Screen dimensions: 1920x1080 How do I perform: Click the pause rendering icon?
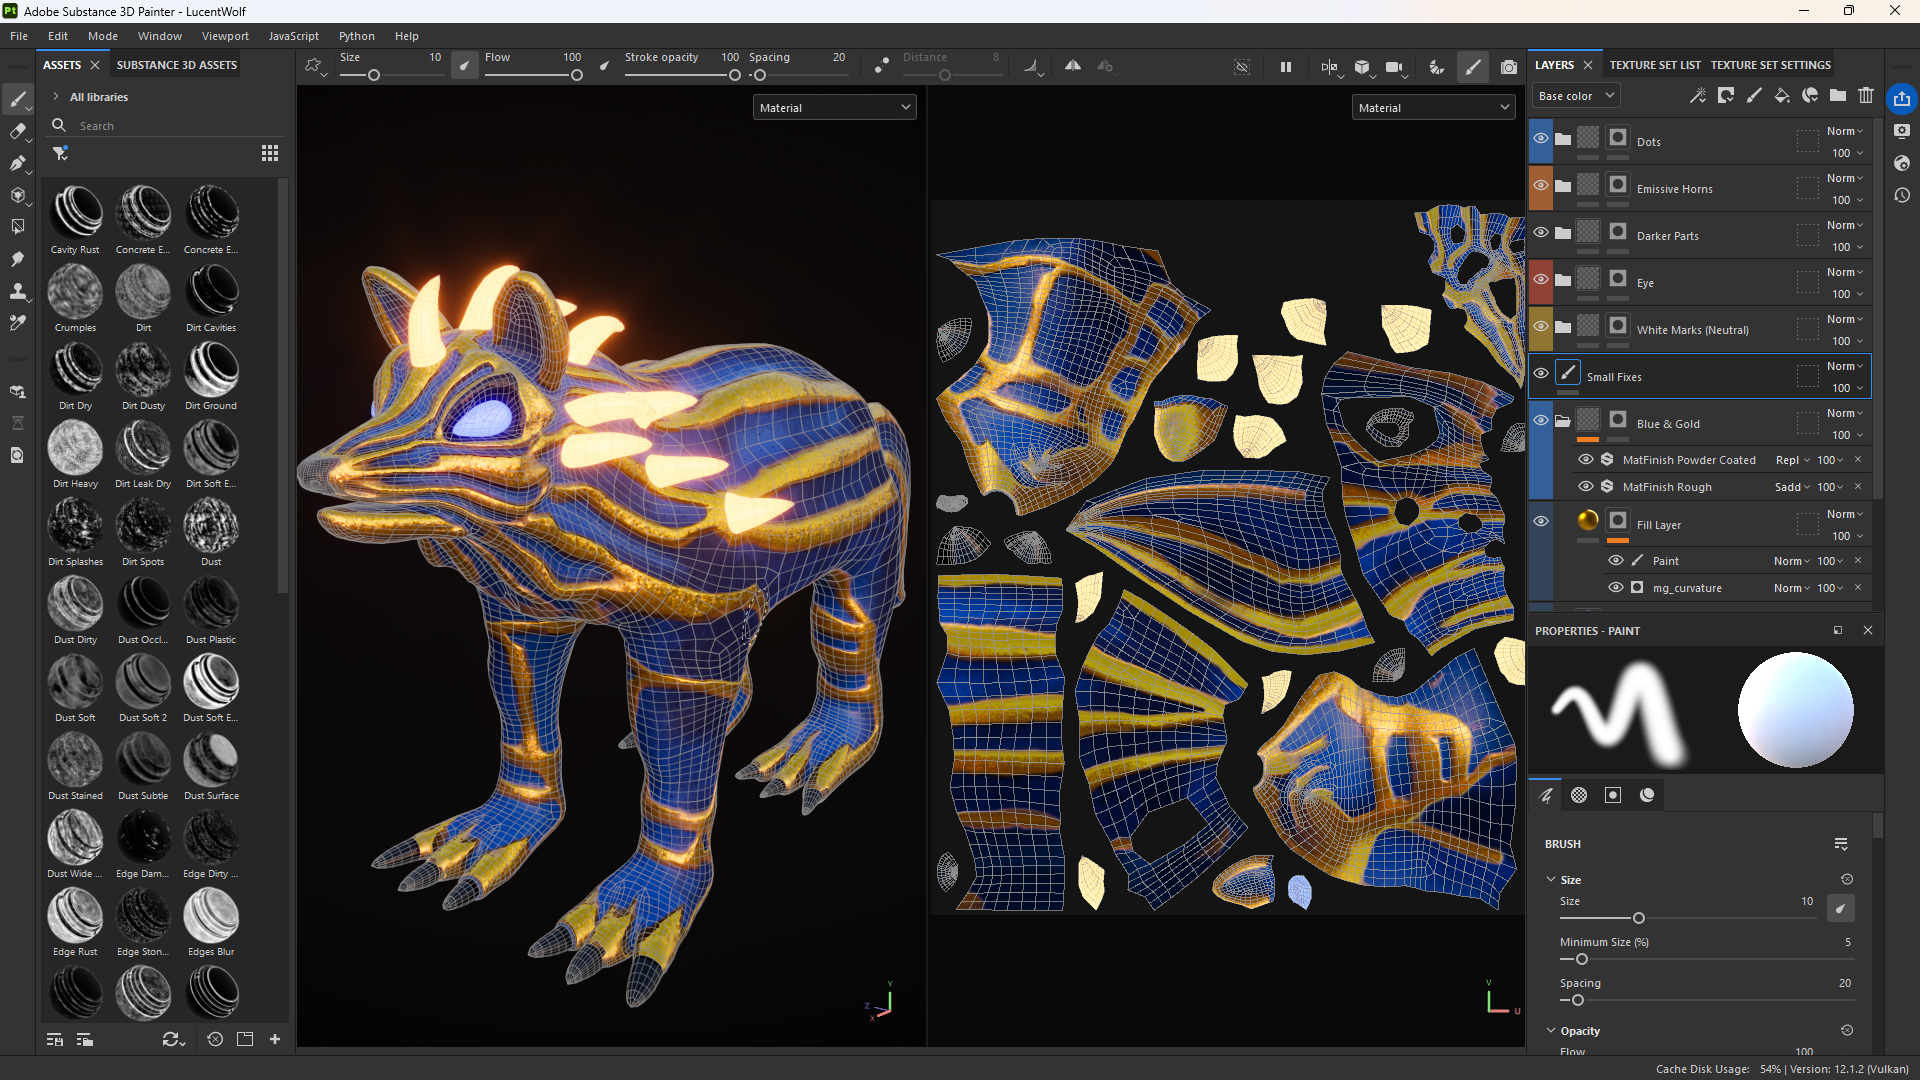click(1286, 67)
